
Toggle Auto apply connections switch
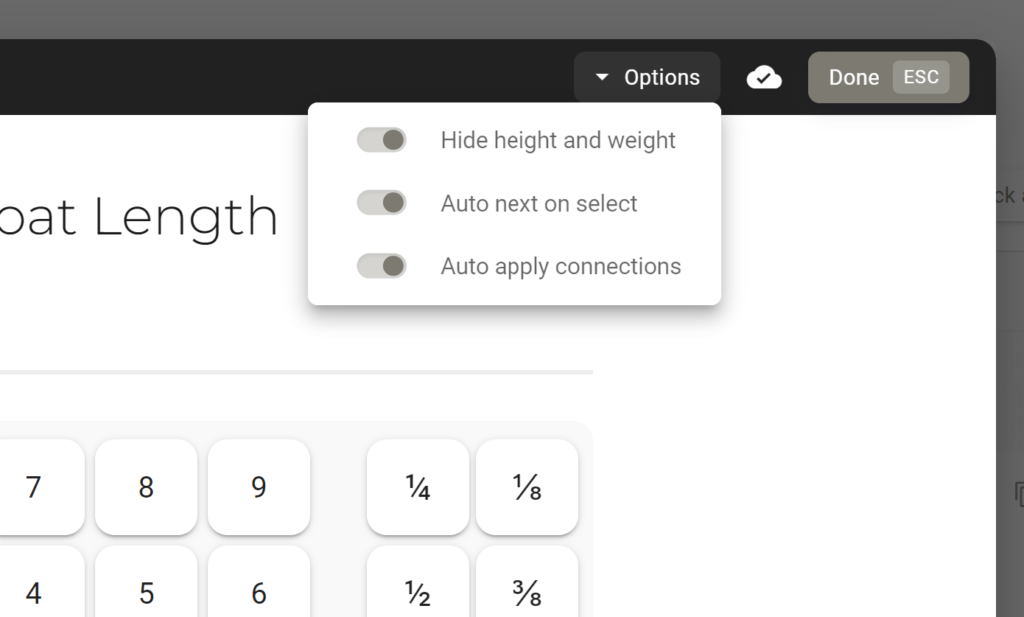pos(381,266)
